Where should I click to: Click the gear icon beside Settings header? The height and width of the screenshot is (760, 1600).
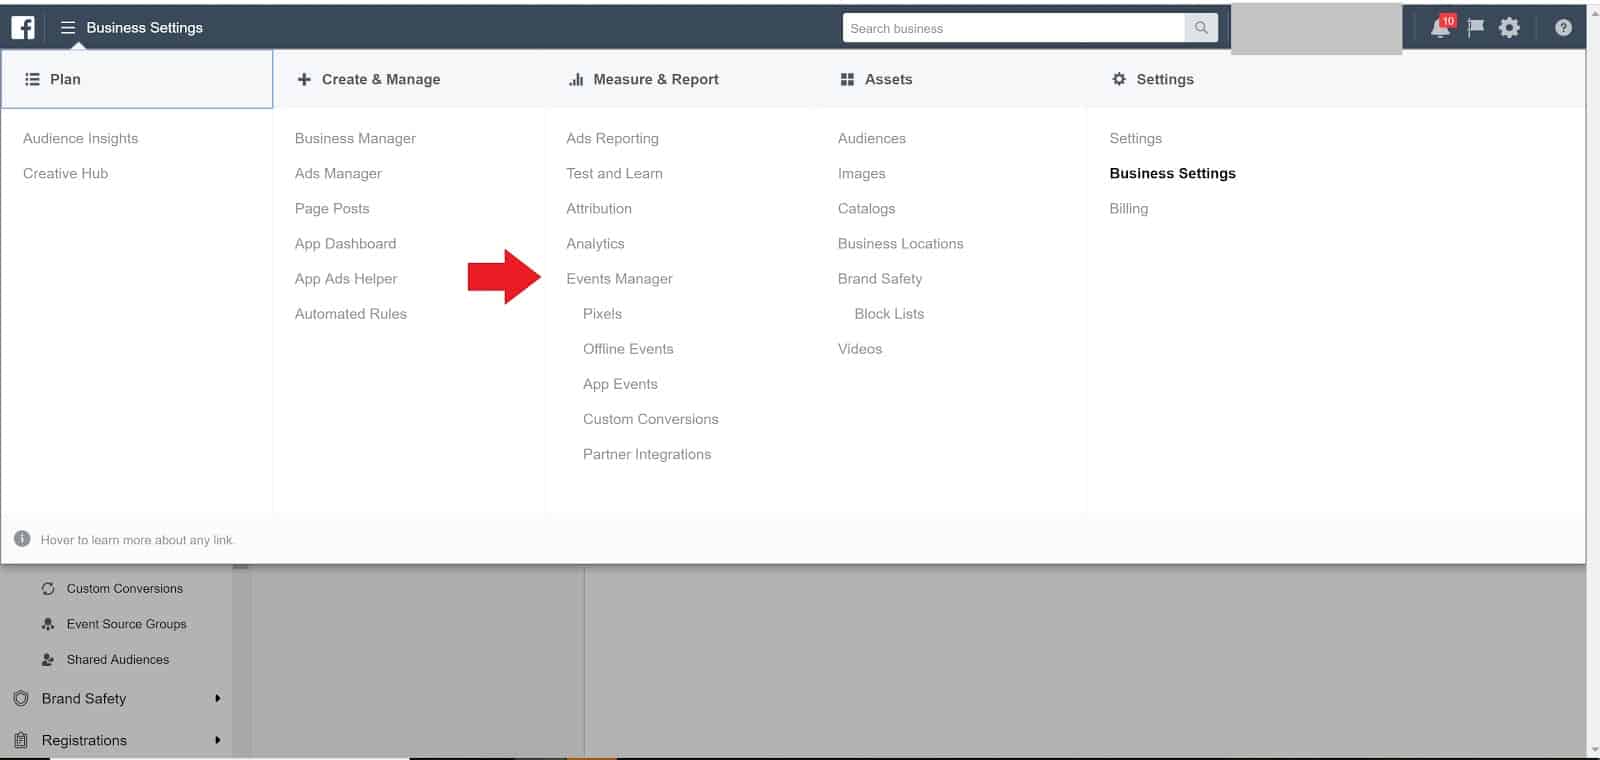(x=1119, y=79)
